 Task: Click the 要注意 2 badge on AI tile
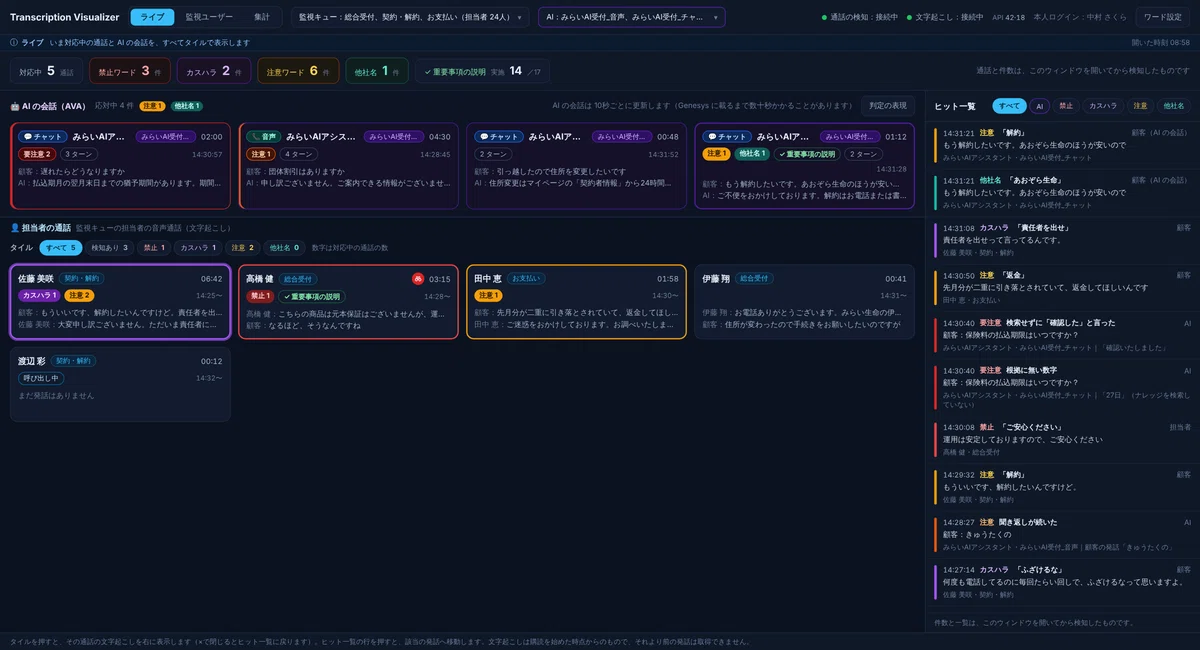click(37, 154)
